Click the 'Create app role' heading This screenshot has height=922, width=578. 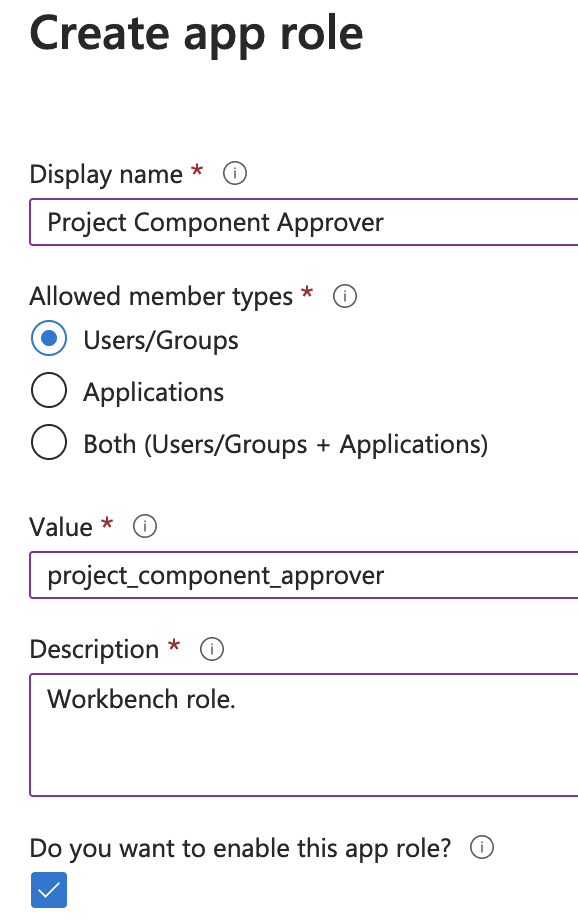tap(196, 34)
